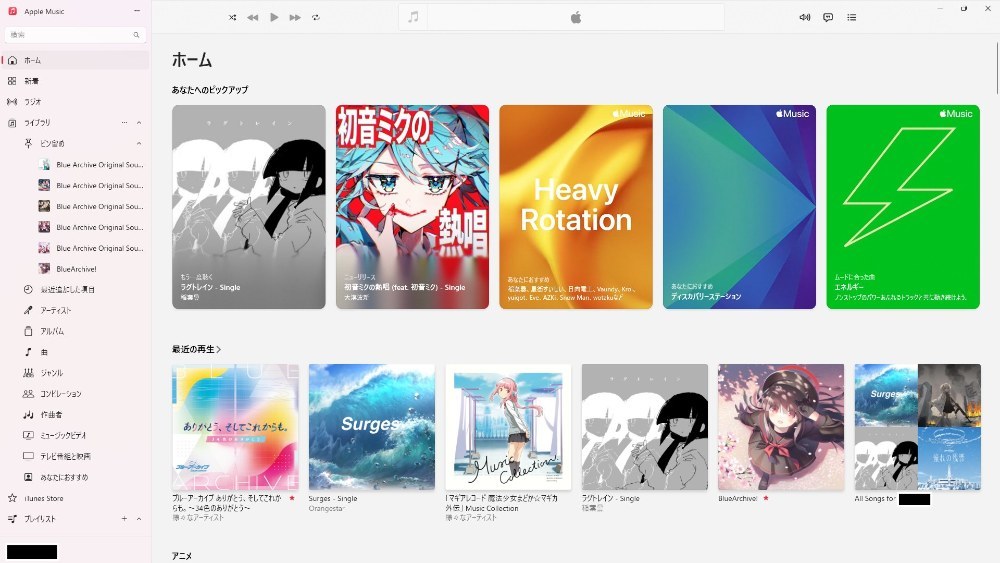Toggle shuffle playback
Viewport: 1000px width, 563px height.
pyautogui.click(x=233, y=17)
